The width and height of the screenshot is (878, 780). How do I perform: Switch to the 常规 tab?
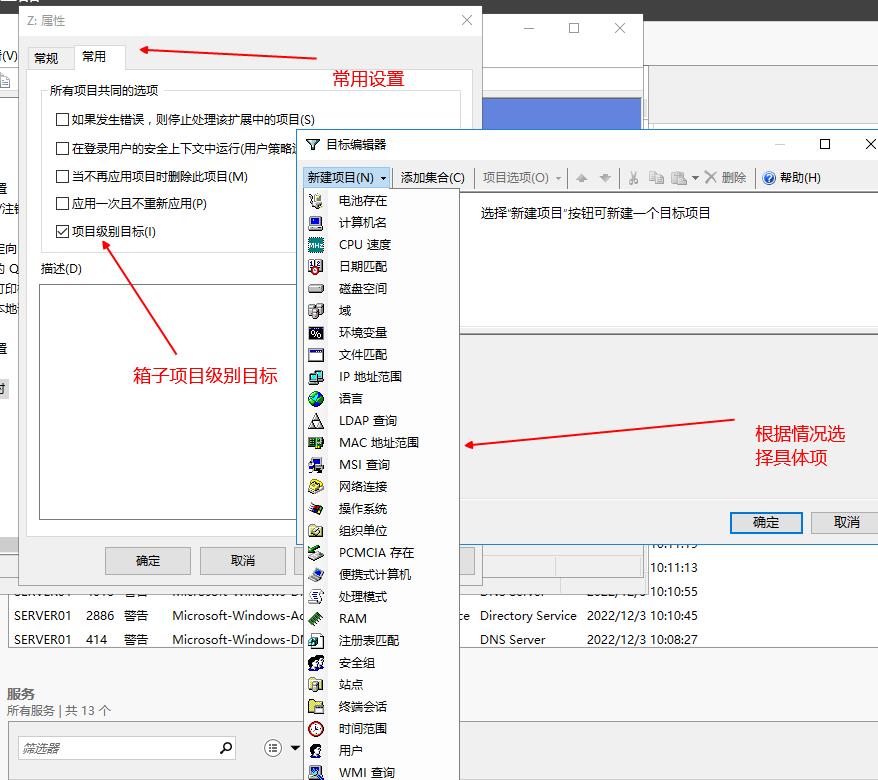click(45, 57)
